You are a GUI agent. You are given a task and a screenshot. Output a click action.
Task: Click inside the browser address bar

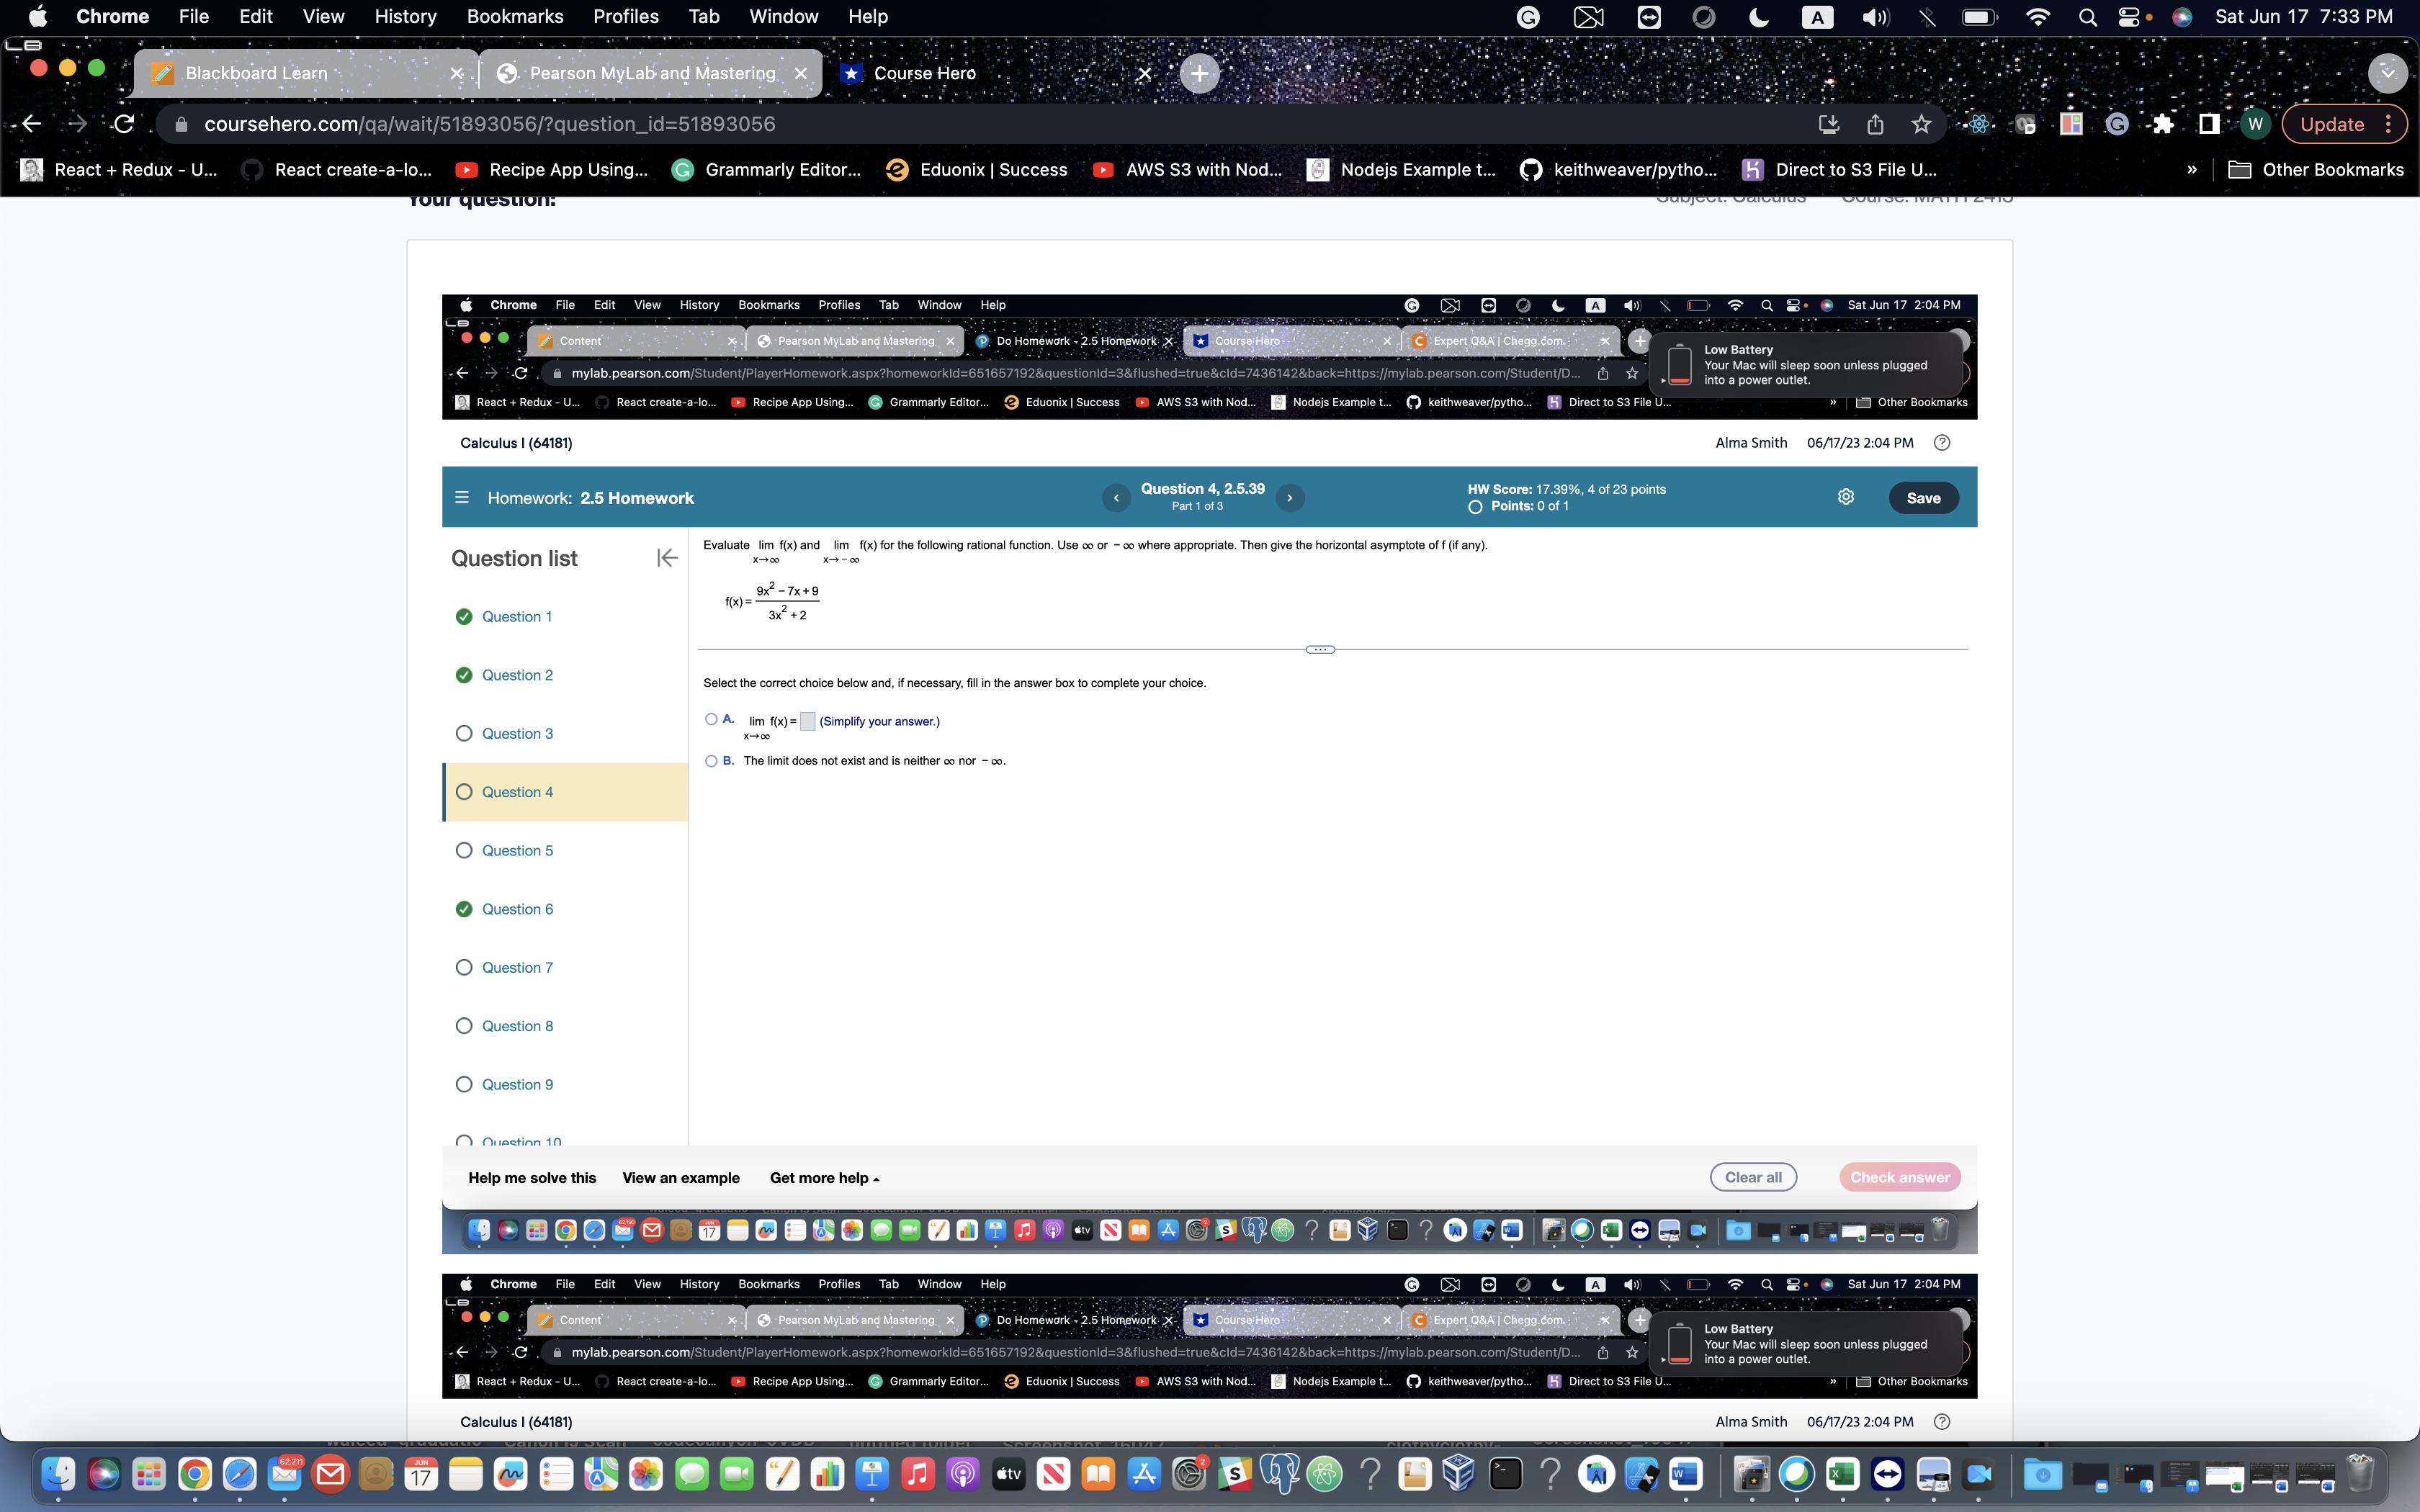600,124
